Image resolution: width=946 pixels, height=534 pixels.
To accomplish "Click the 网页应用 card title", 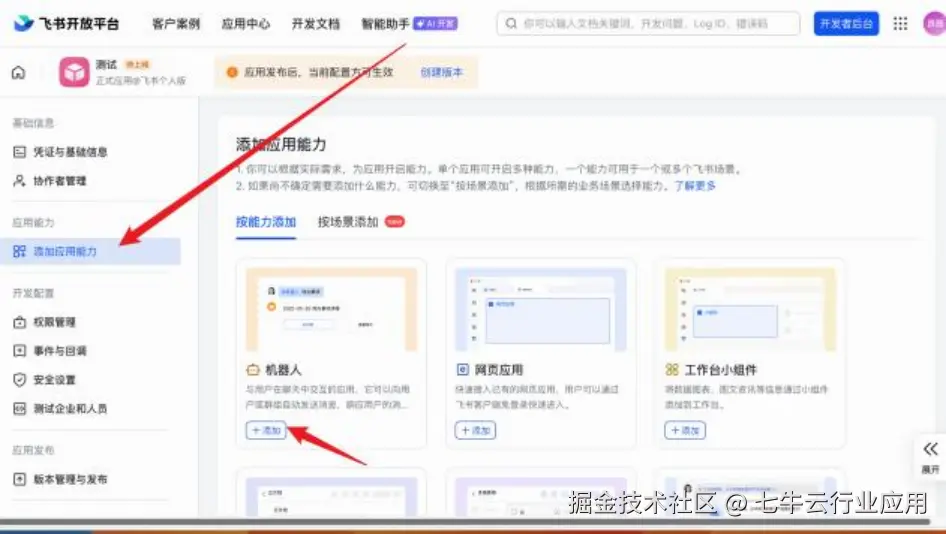I will pos(498,369).
